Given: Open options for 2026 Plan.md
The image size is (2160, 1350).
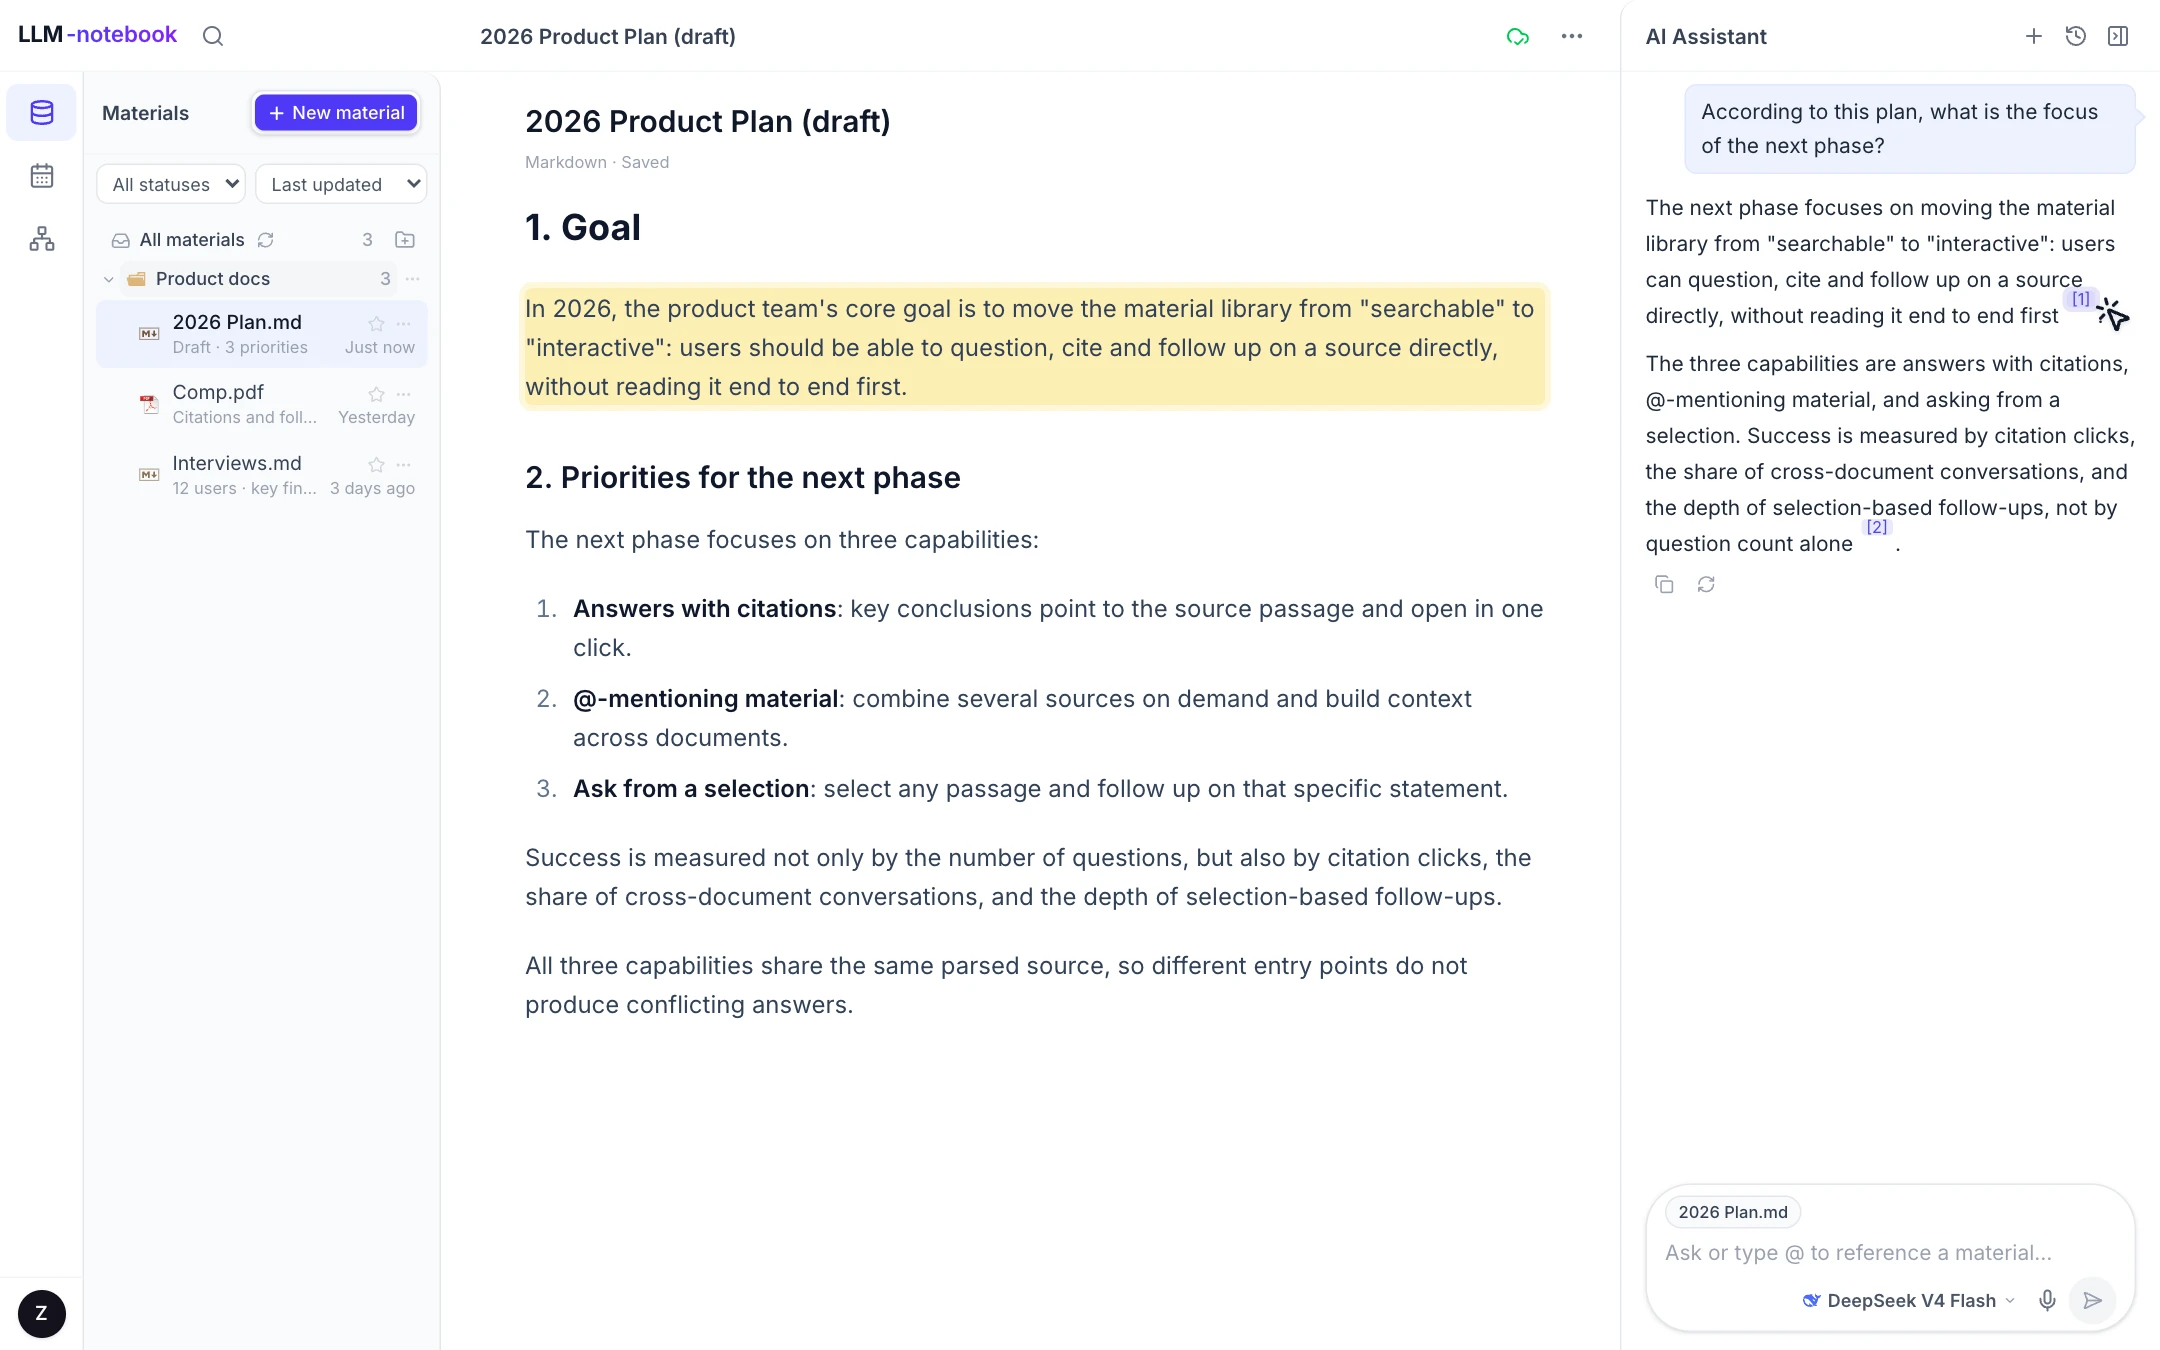Looking at the screenshot, I should point(404,323).
